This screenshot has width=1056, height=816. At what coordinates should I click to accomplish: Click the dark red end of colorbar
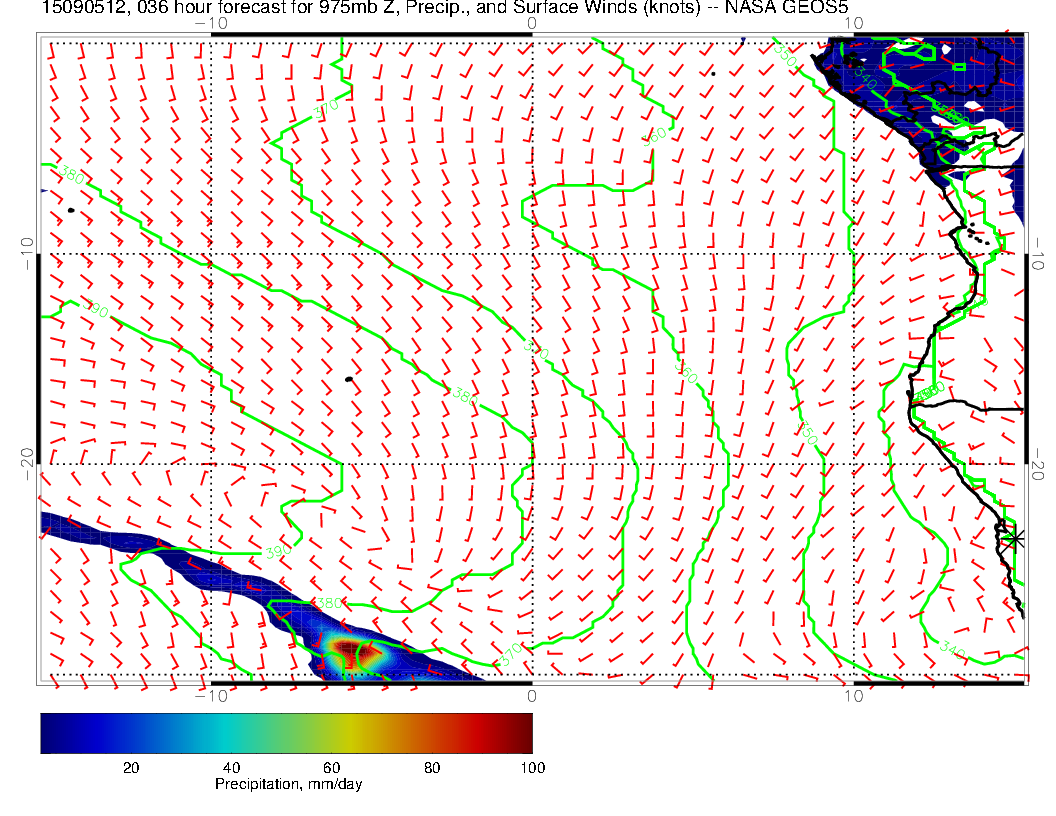(524, 733)
